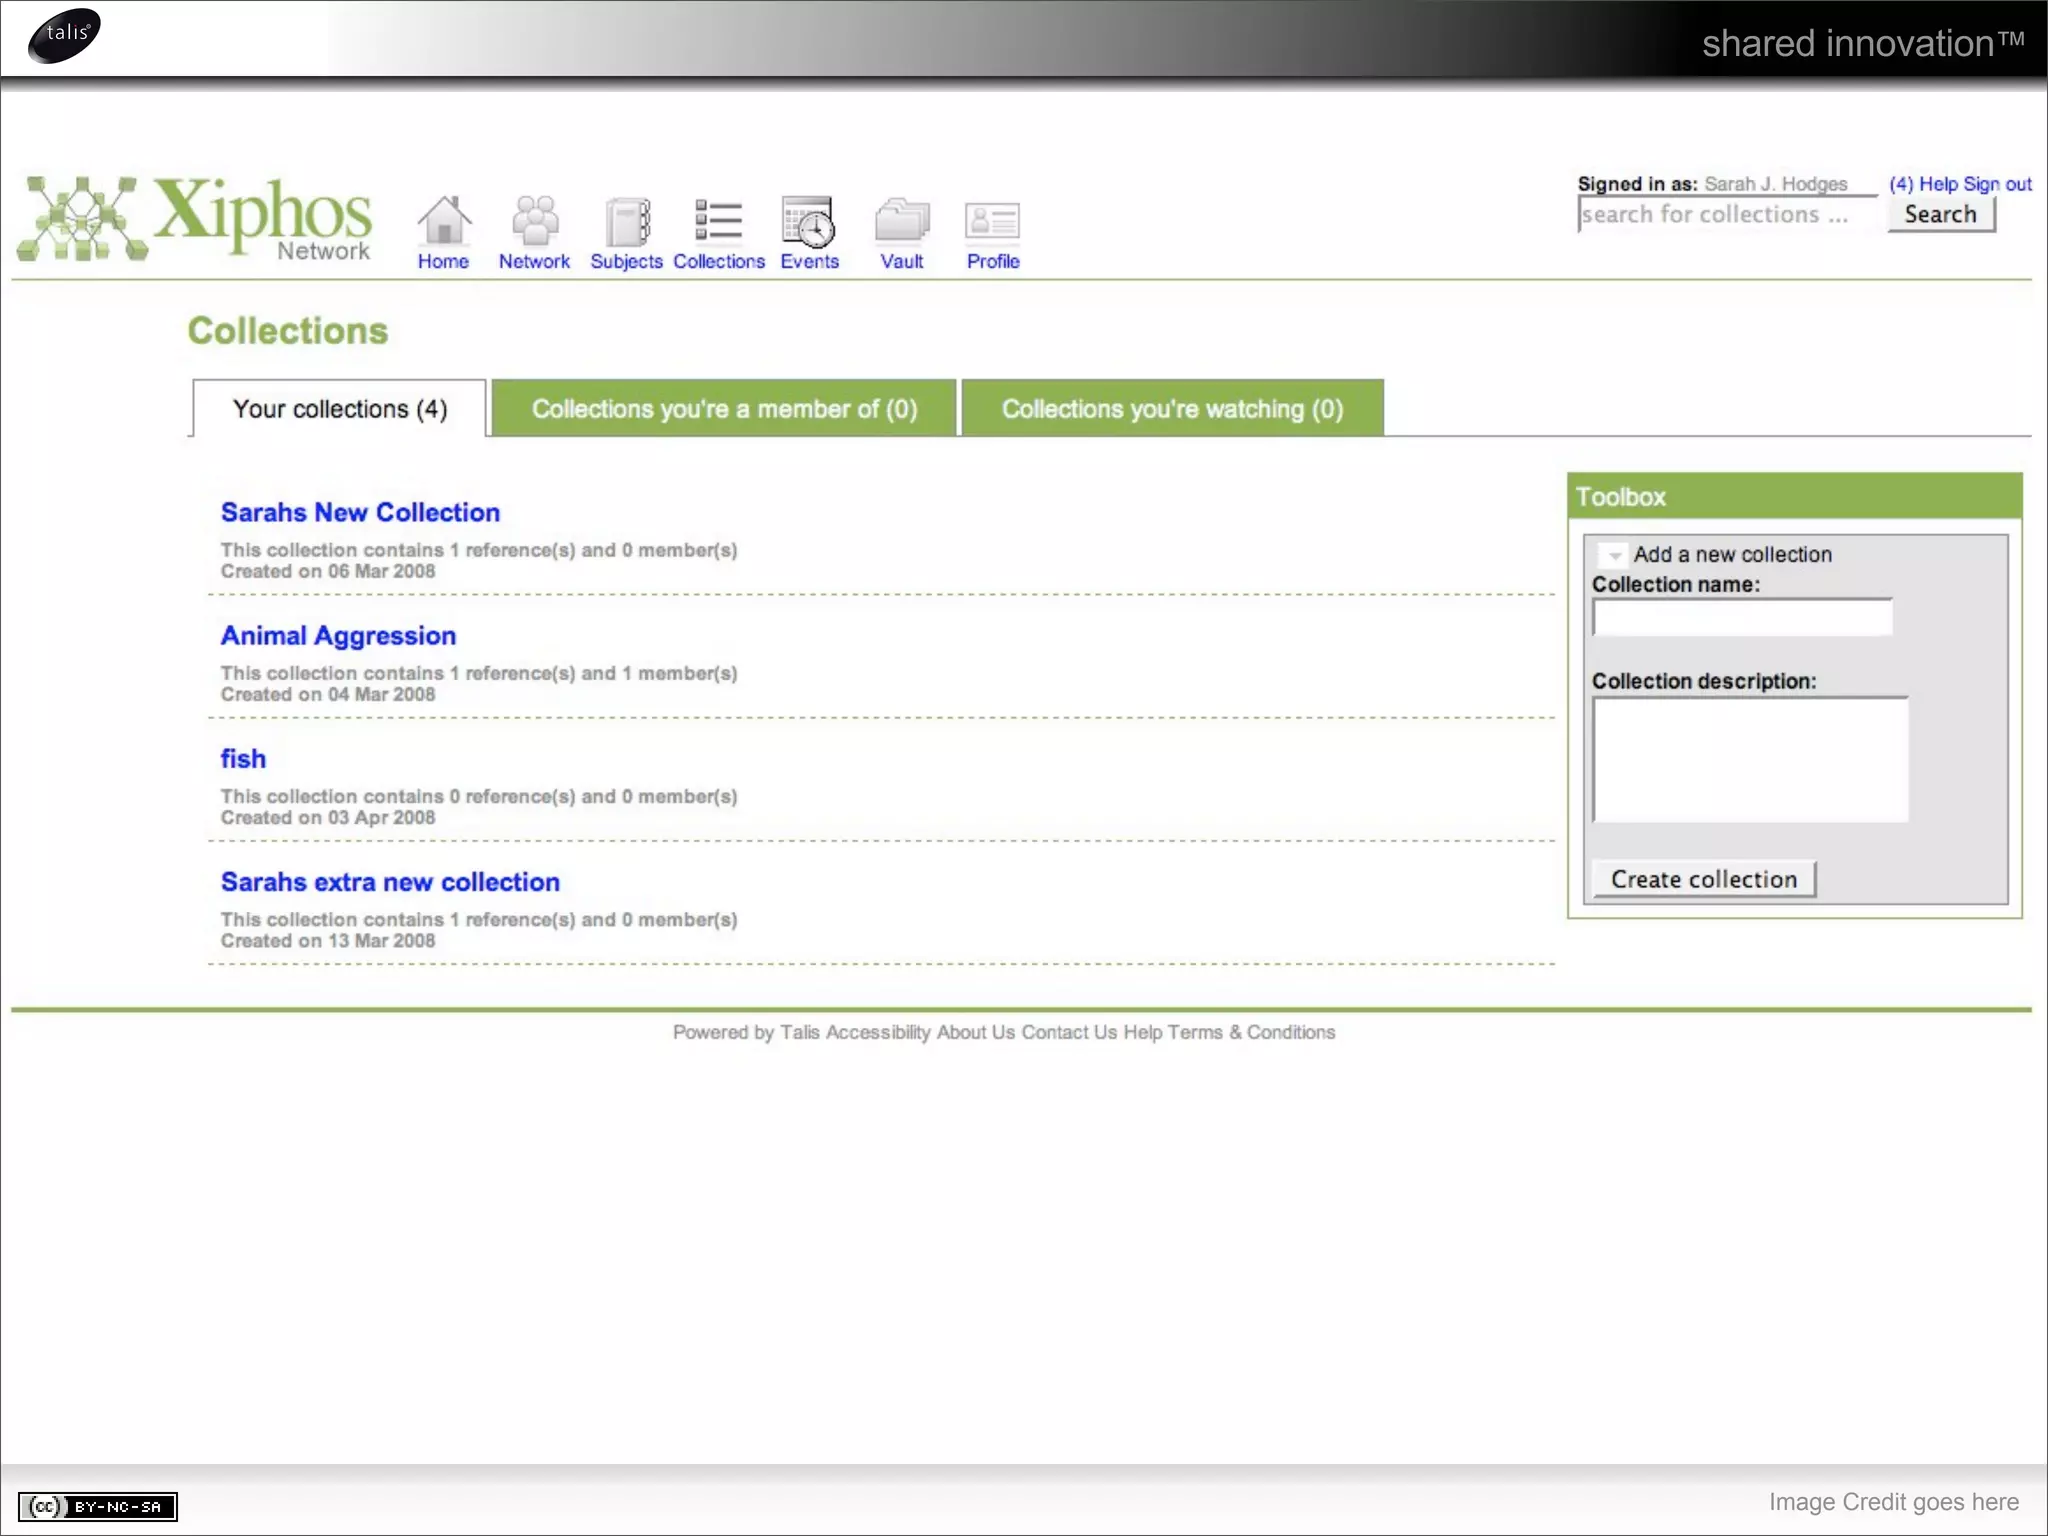Click 'contains 0 reference(s) and 0 member(s)' text
2048x1536 pixels.
pos(550,796)
